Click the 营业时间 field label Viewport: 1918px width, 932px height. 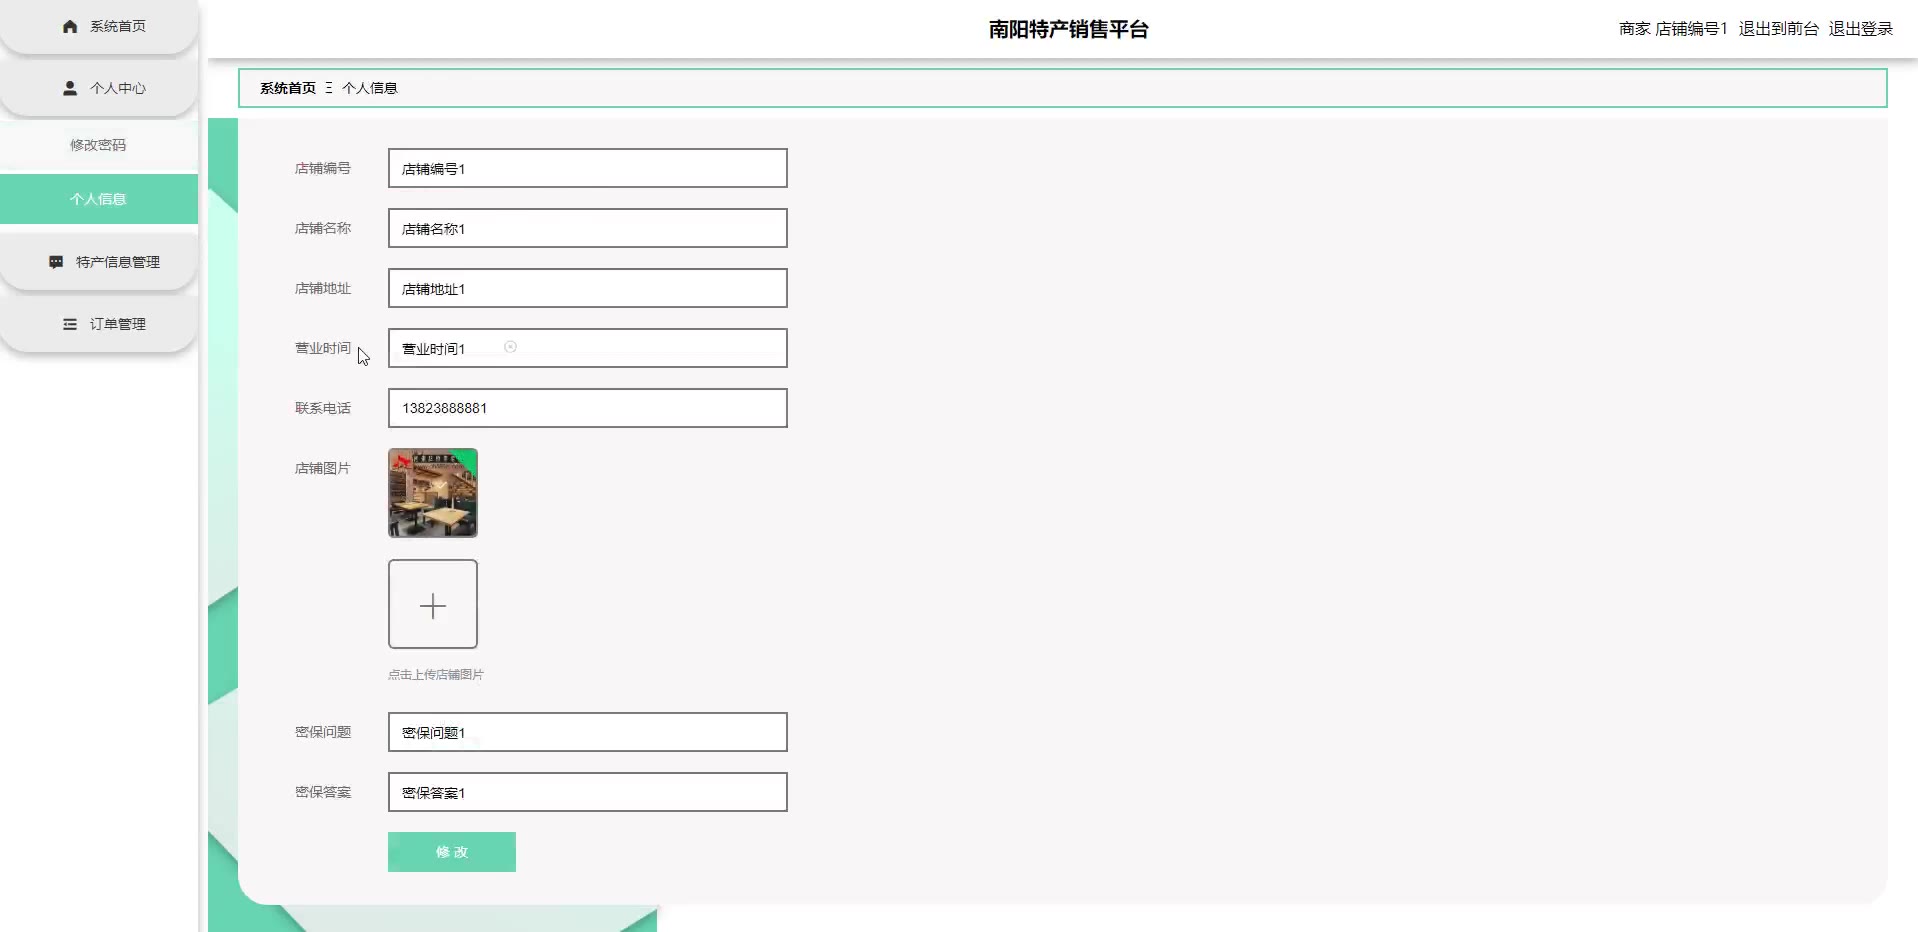point(323,348)
